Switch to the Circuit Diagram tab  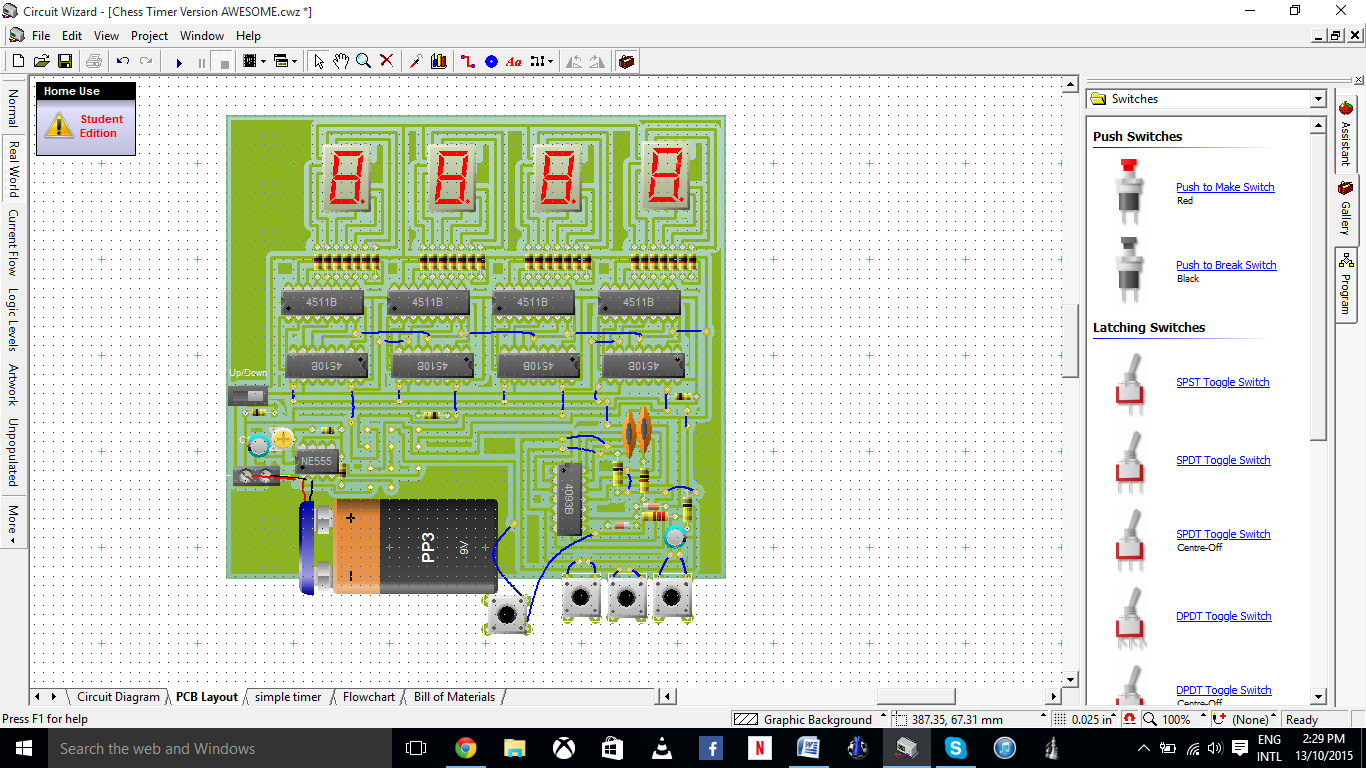118,697
